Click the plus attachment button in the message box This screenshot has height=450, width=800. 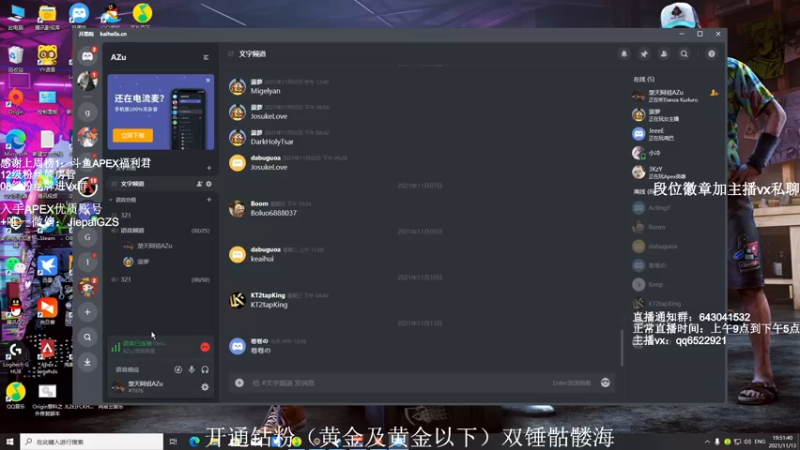point(239,383)
